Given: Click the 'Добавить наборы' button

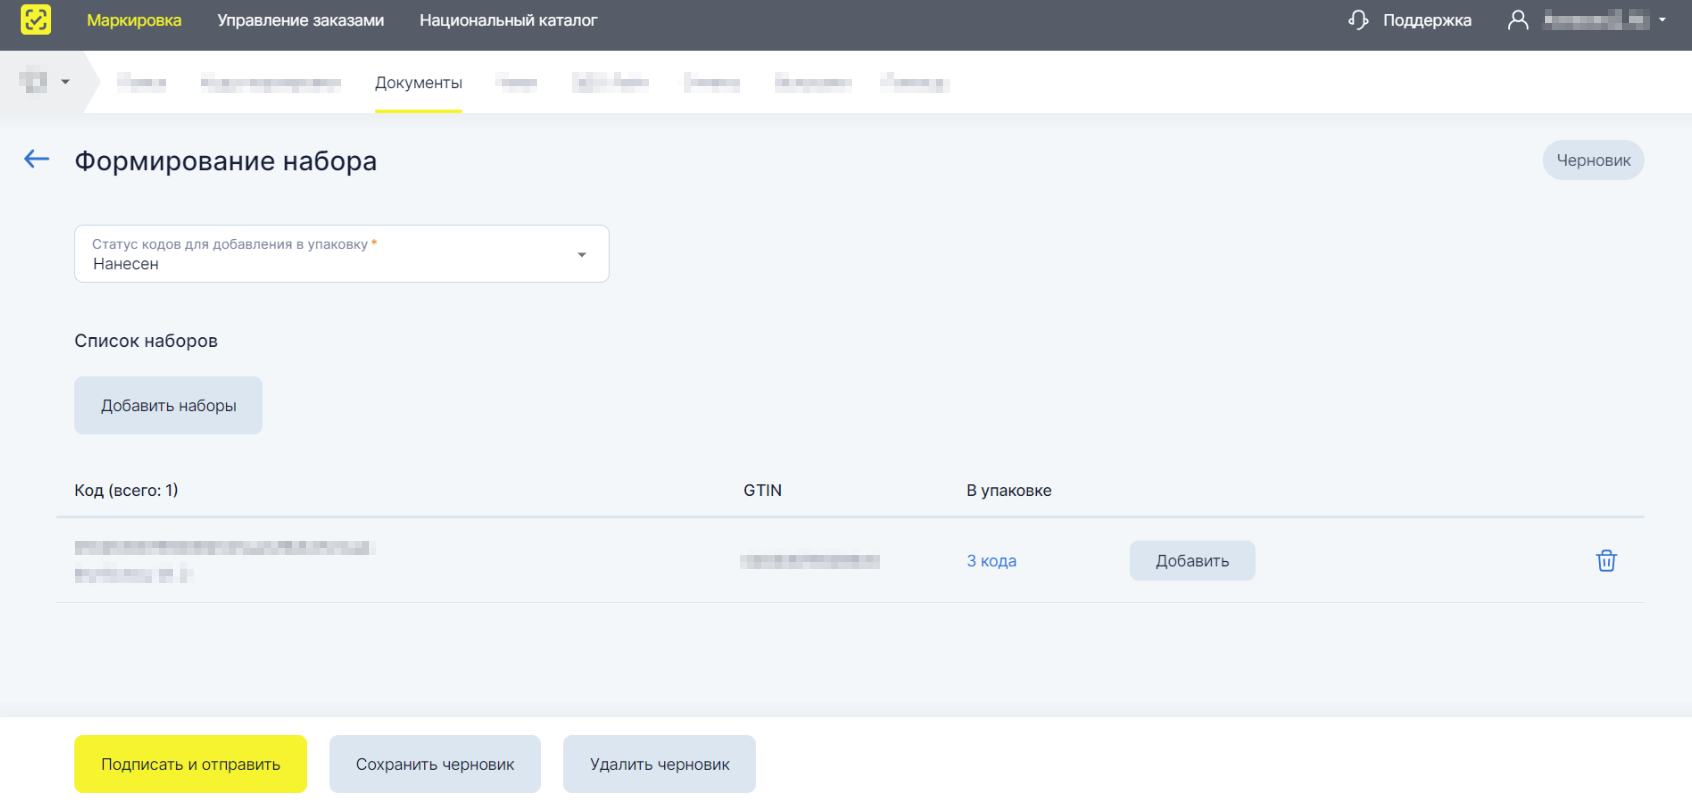Looking at the screenshot, I should 168,405.
